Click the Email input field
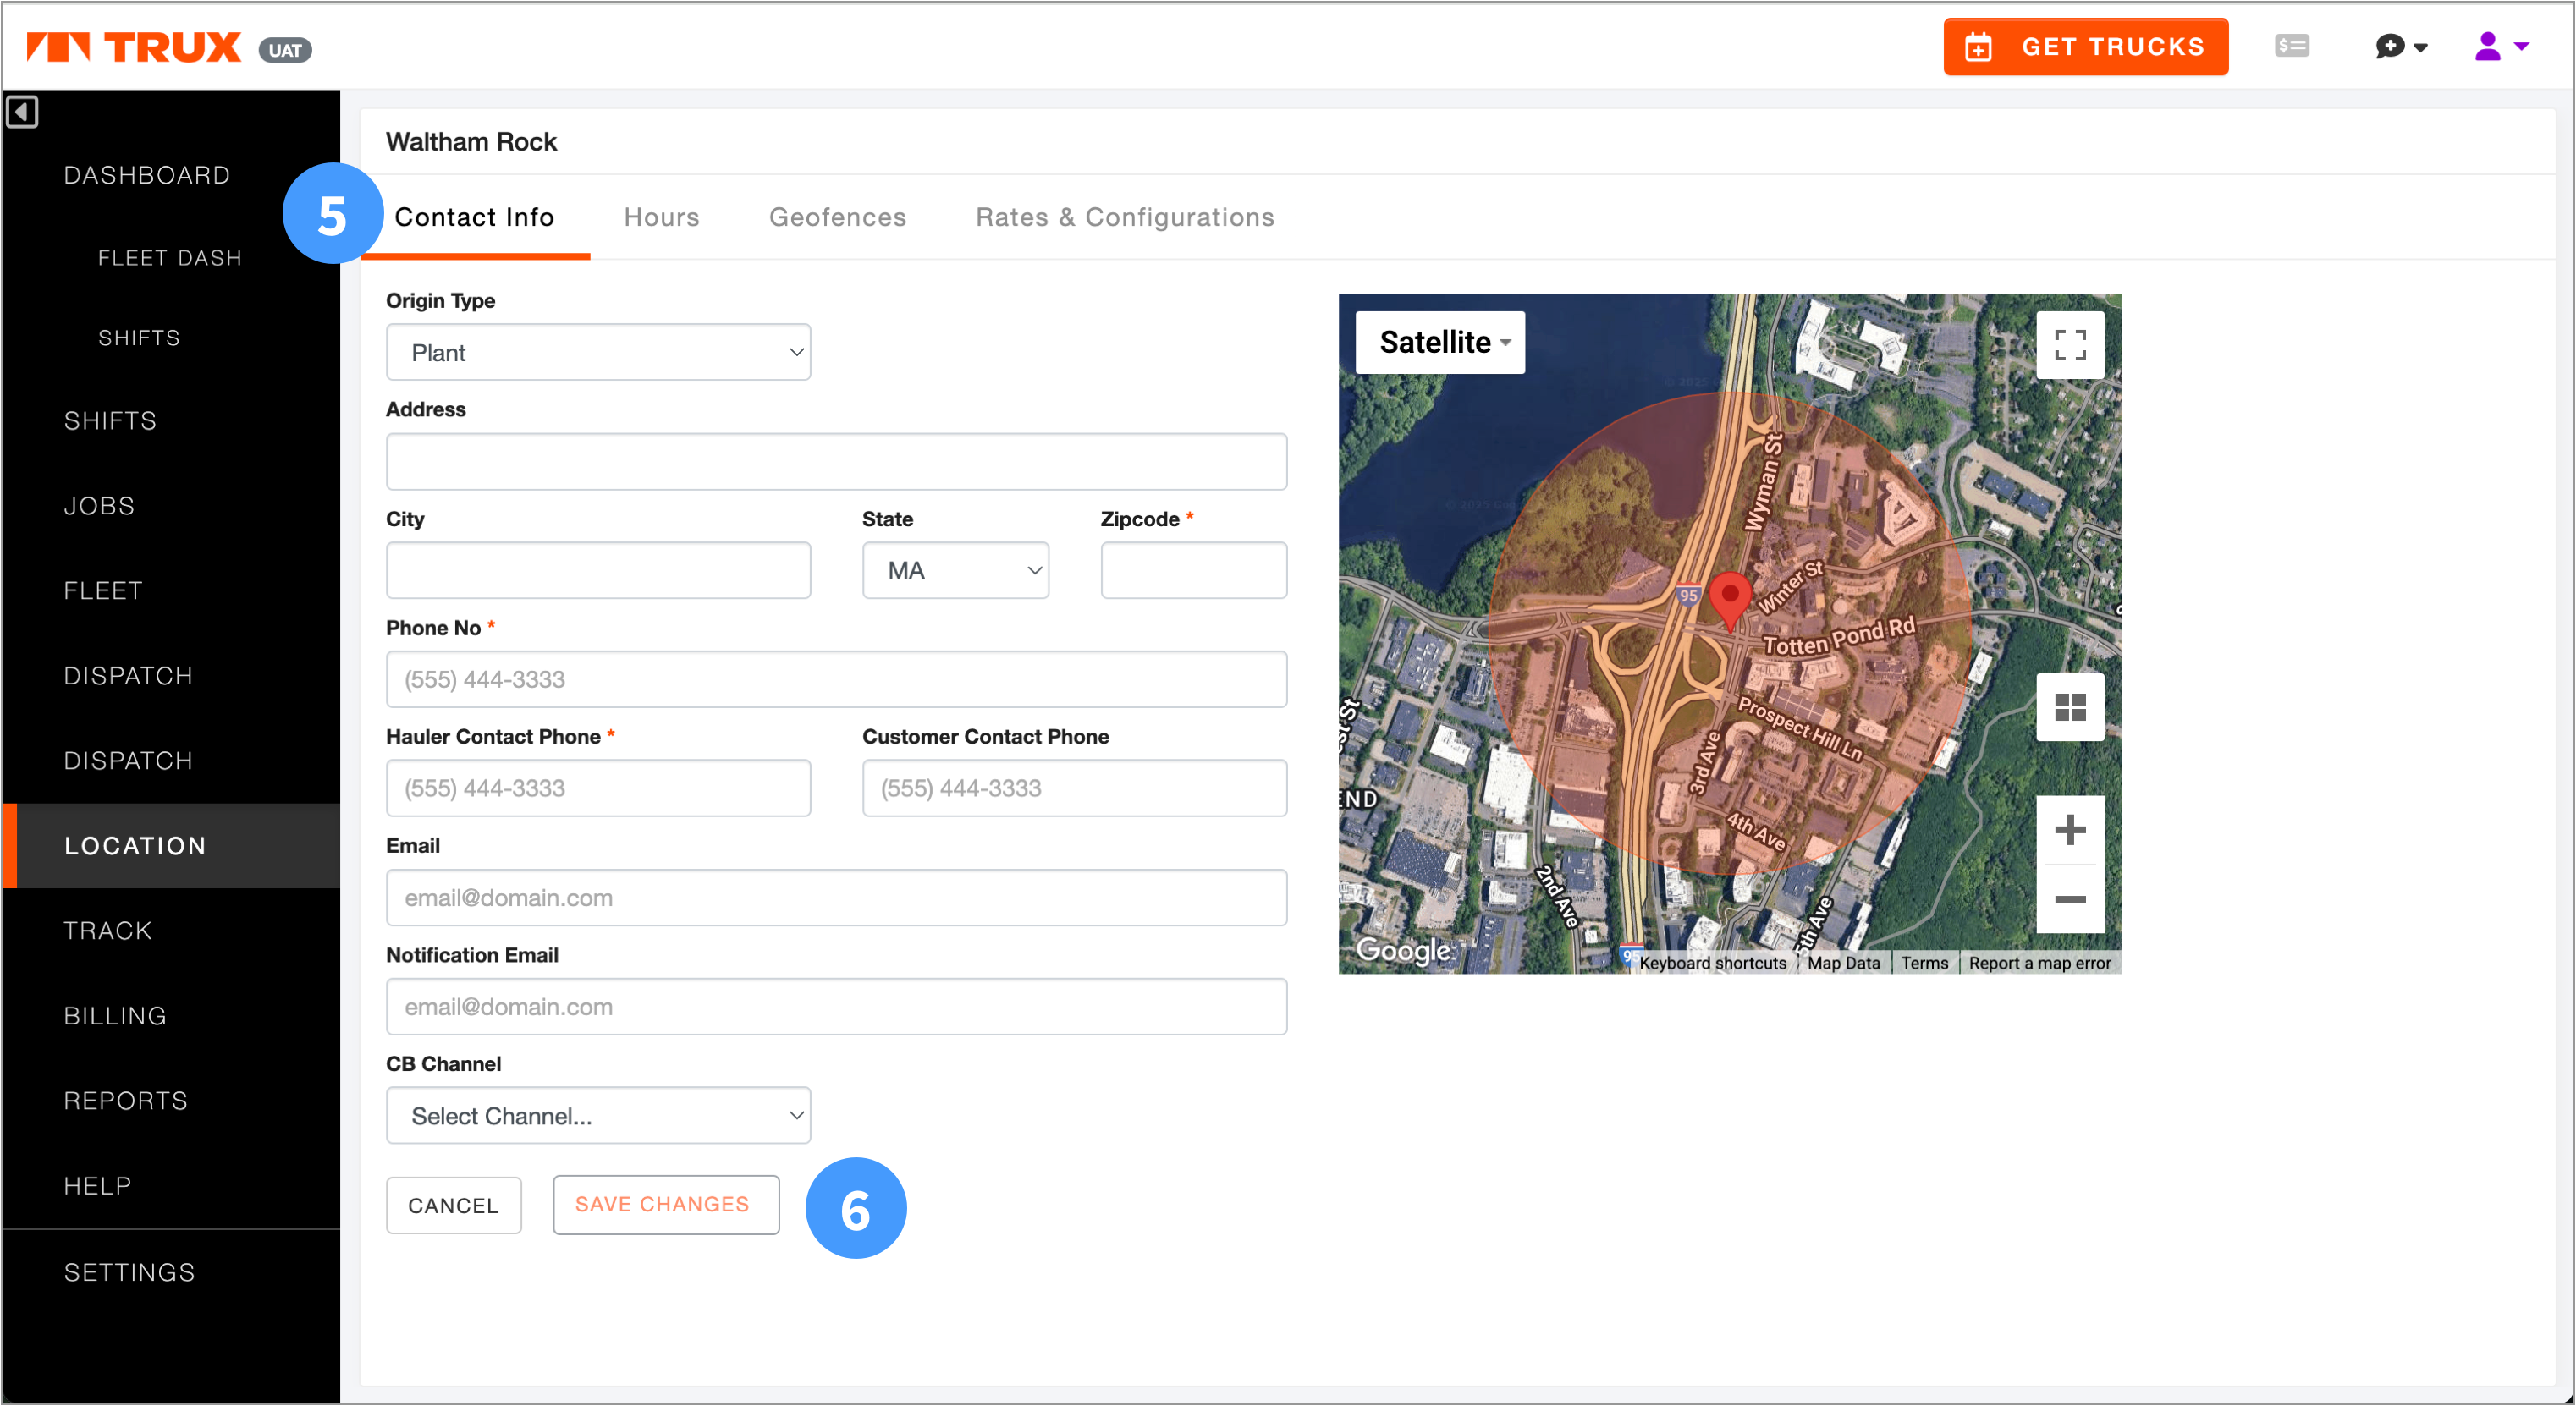The height and width of the screenshot is (1406, 2576). click(836, 897)
